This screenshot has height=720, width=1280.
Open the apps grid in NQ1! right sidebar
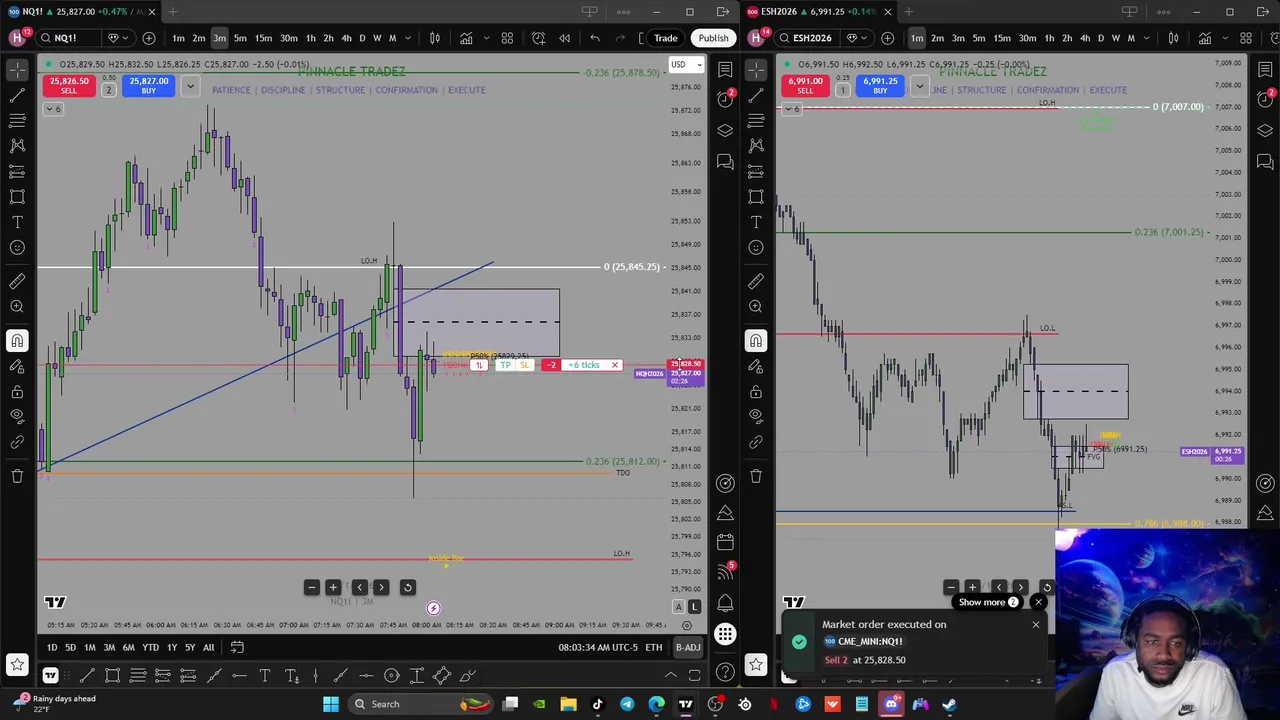[725, 635]
